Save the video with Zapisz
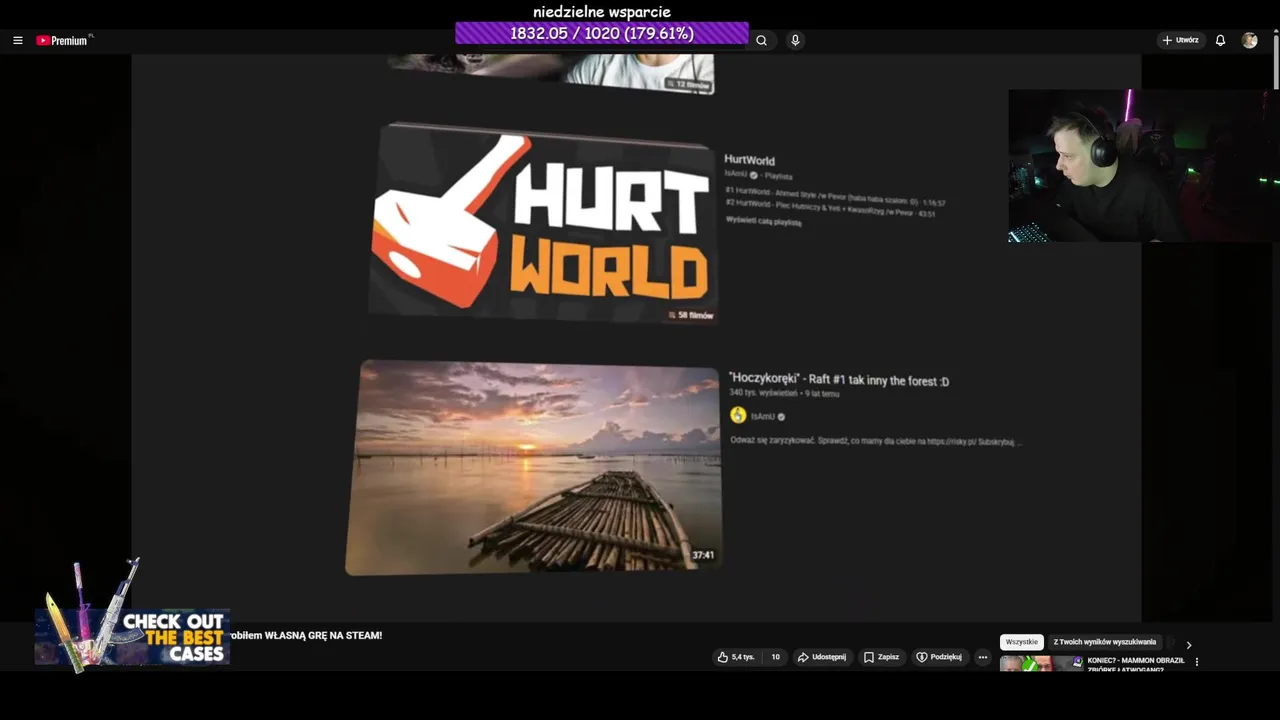The height and width of the screenshot is (720, 1280). coord(881,657)
